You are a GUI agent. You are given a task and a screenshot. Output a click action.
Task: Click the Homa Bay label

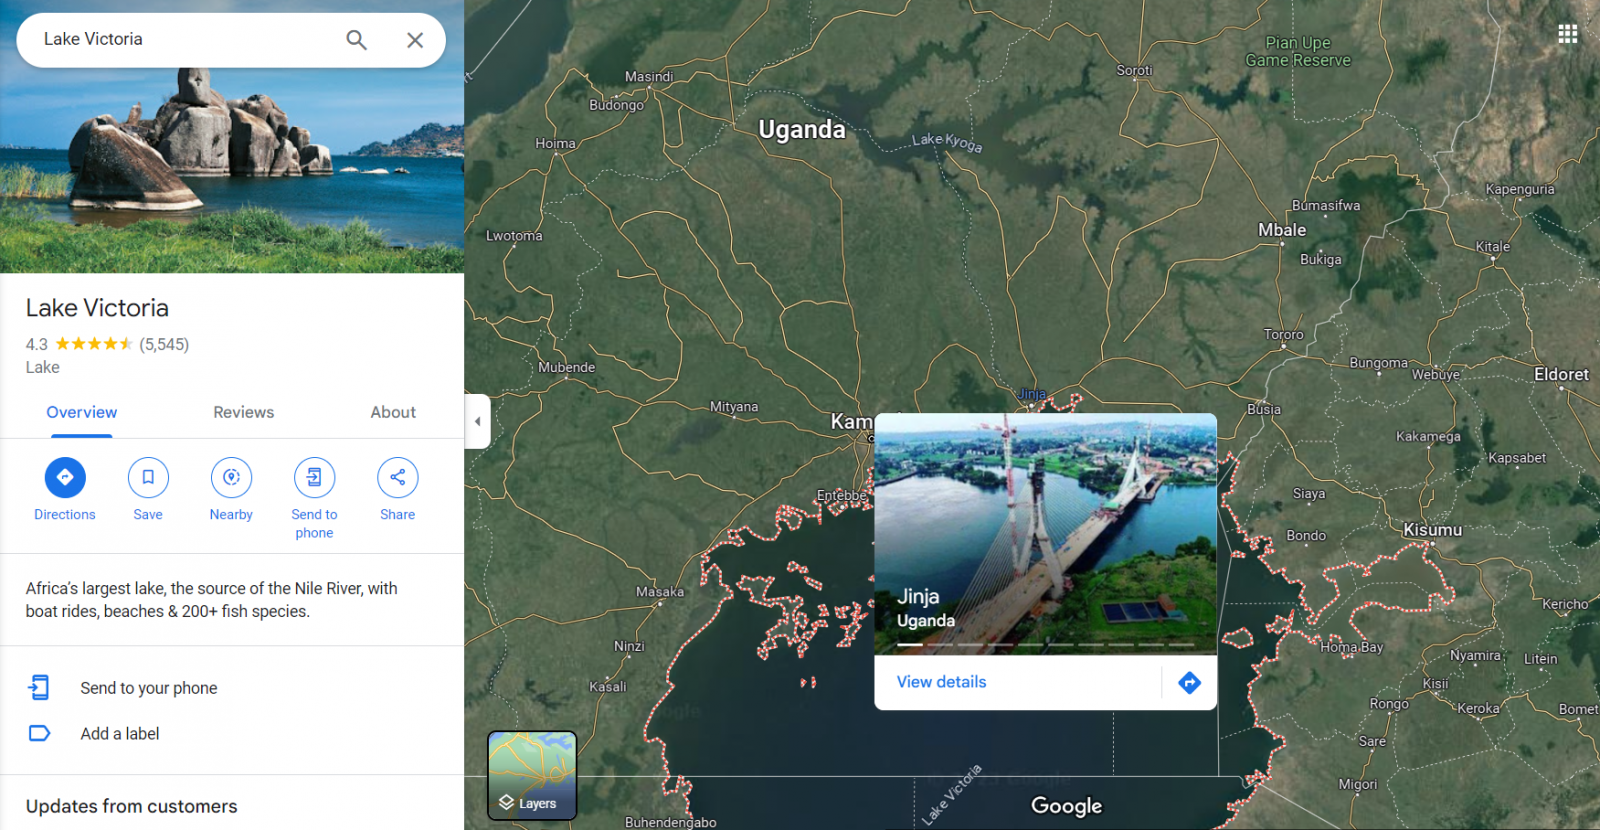(1351, 647)
